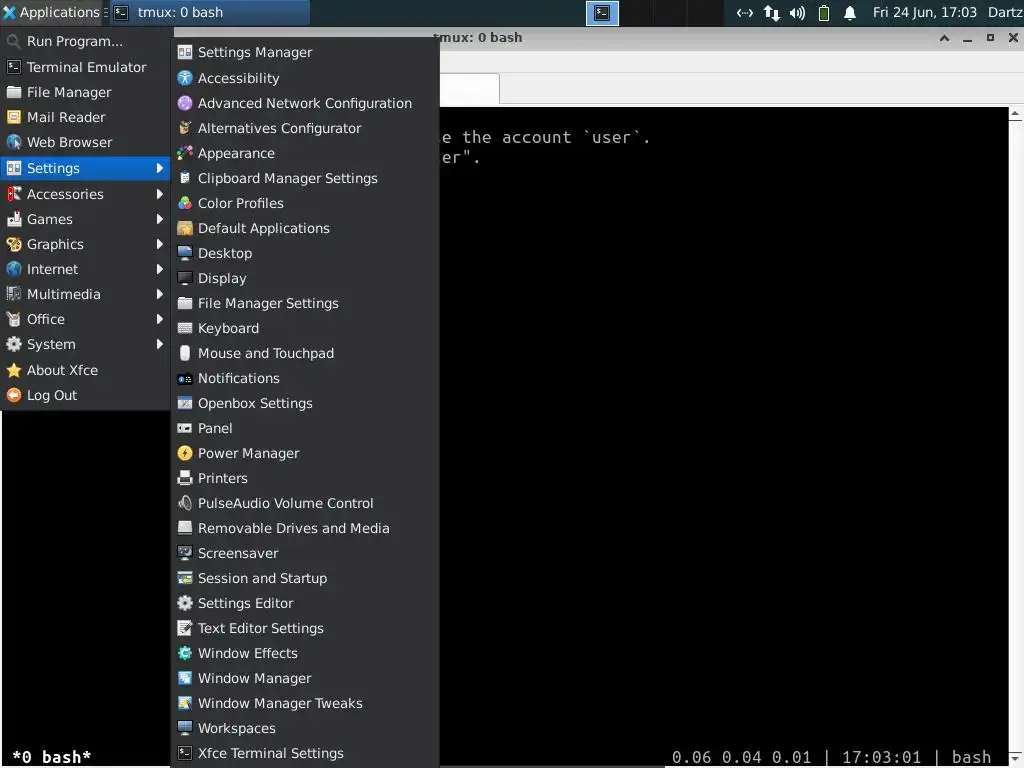Click the Settings submenu arrow

point(159,168)
